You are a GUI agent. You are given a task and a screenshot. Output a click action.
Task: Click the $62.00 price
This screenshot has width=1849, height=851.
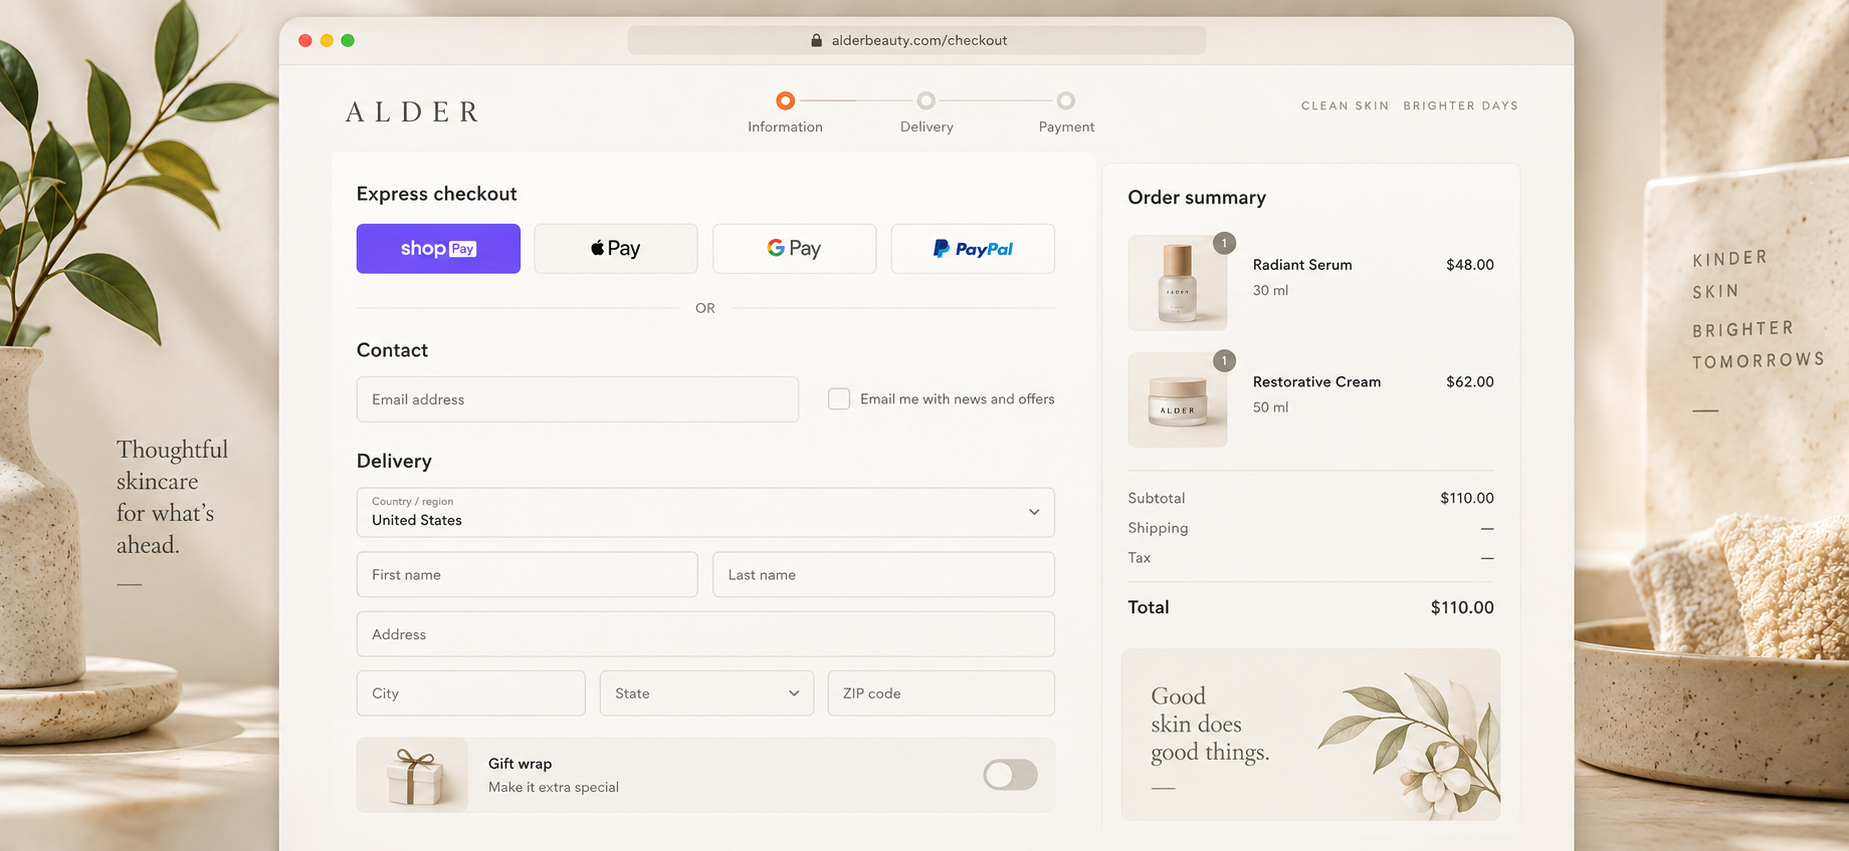[1470, 382]
